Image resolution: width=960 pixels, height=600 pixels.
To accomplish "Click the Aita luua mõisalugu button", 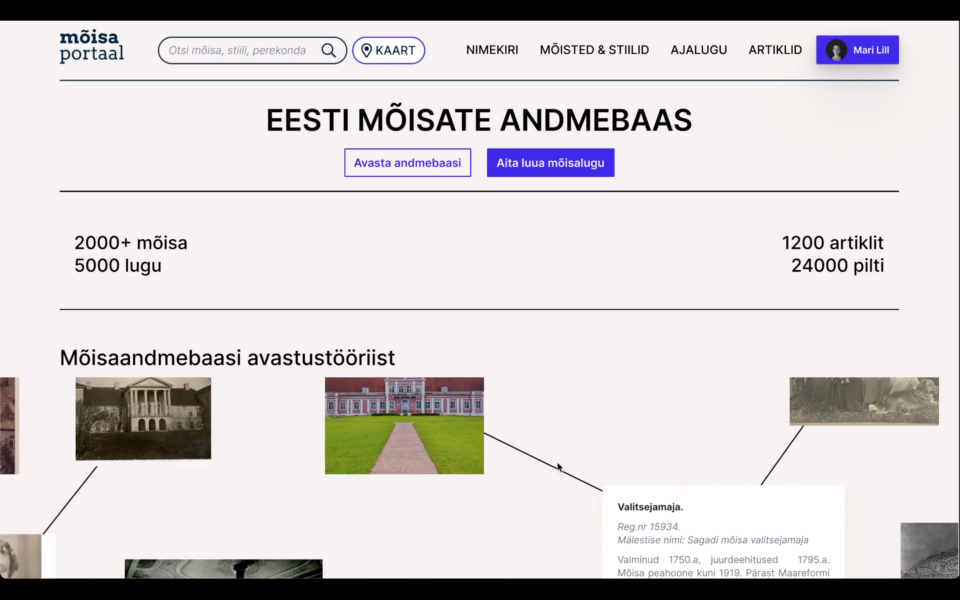I will point(550,163).
